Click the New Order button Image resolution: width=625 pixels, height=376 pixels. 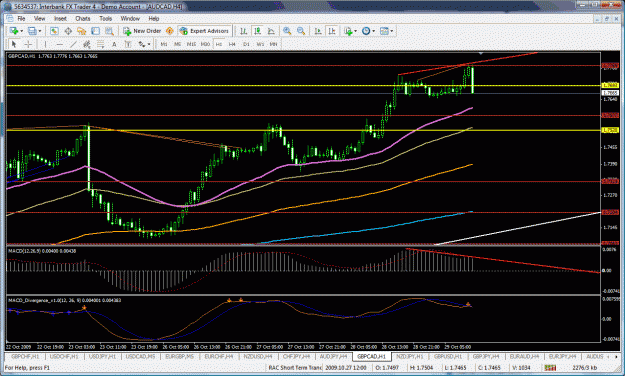142,31
